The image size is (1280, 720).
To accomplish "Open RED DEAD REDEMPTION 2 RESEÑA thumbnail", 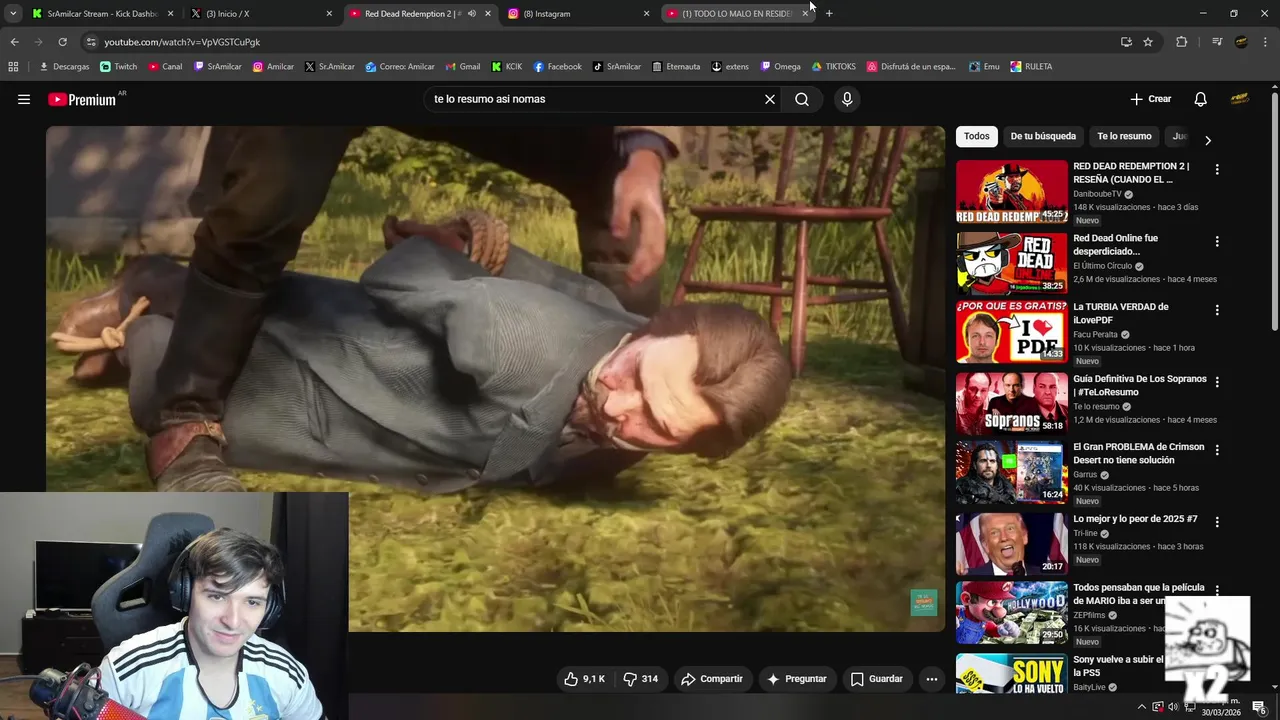I will point(1011,191).
